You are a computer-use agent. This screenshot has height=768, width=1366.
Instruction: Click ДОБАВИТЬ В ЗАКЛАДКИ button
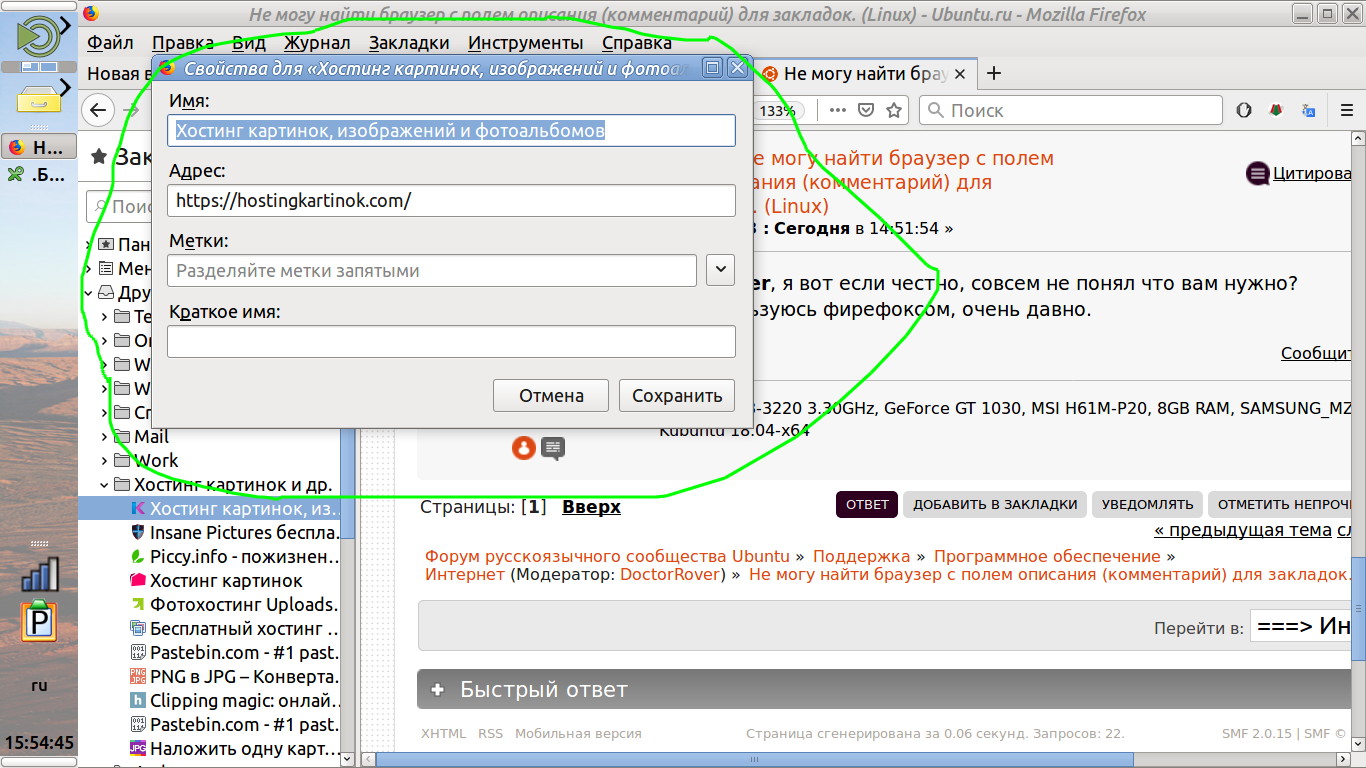tap(995, 505)
